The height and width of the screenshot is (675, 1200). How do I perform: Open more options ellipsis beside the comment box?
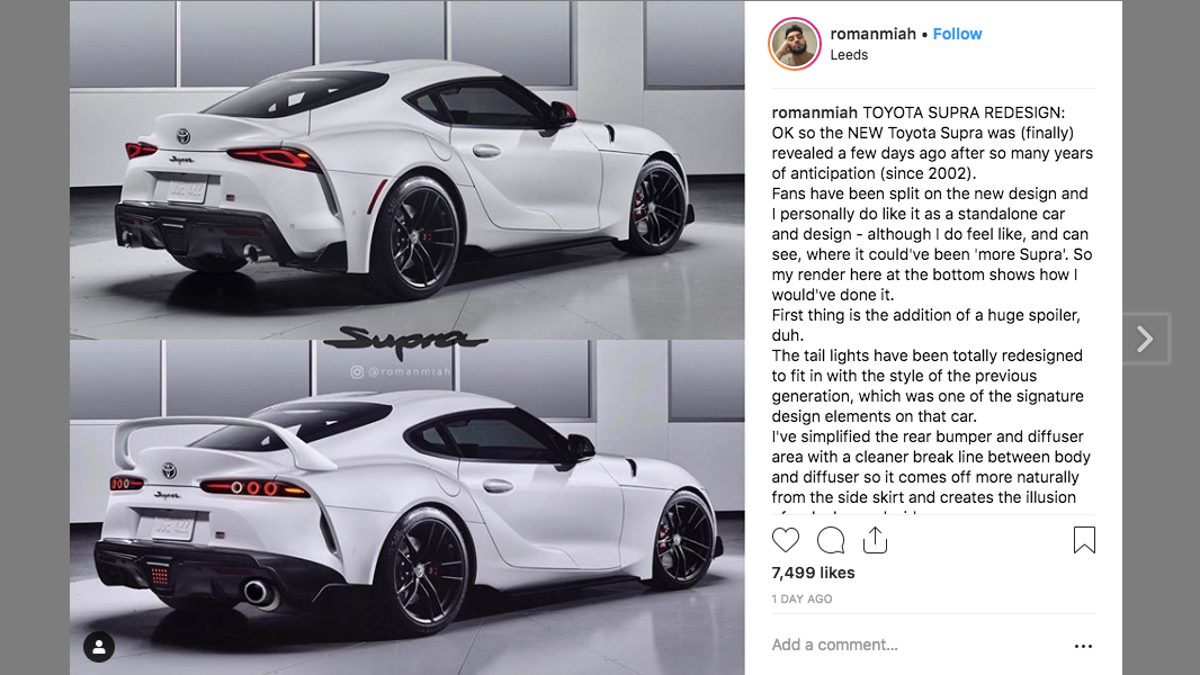click(x=1083, y=646)
